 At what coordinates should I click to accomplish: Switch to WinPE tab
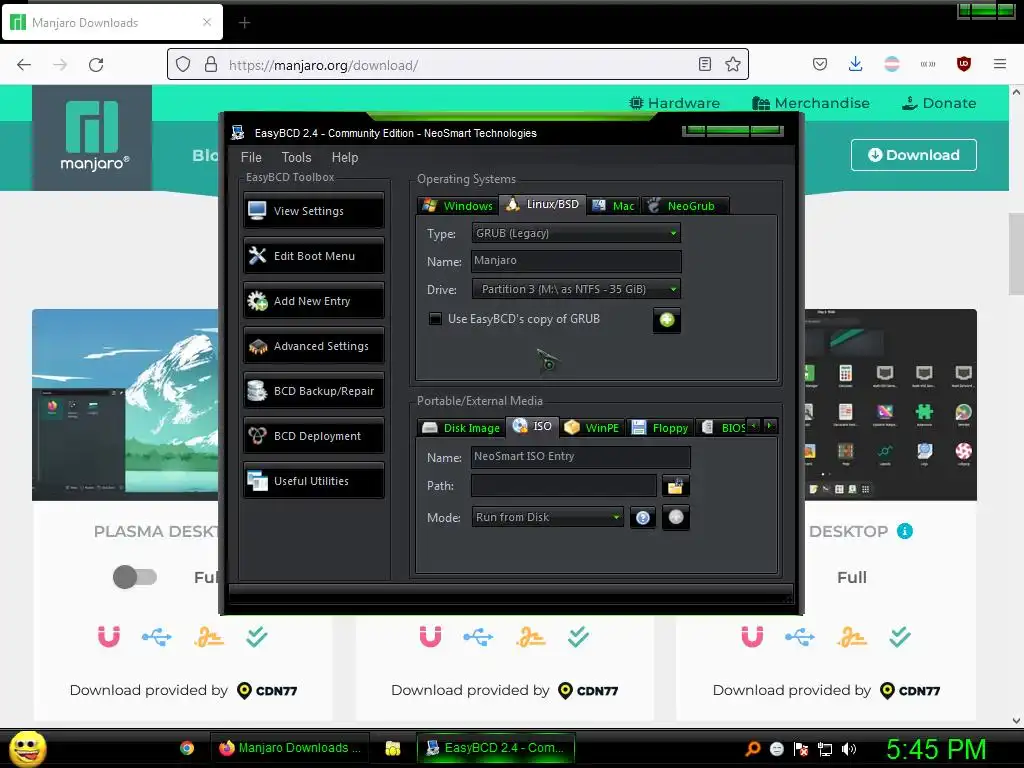(592, 428)
